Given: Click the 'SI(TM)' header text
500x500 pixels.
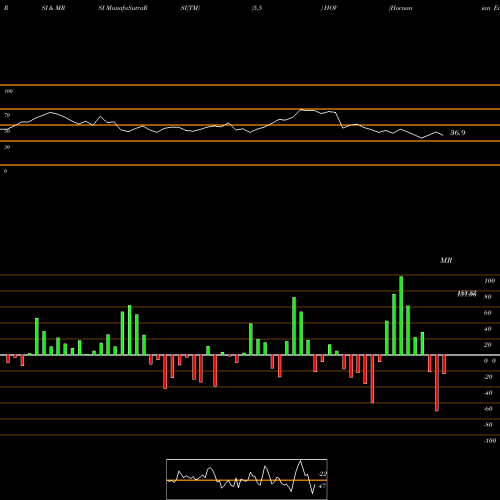Looking at the screenshot, I should point(190,8).
